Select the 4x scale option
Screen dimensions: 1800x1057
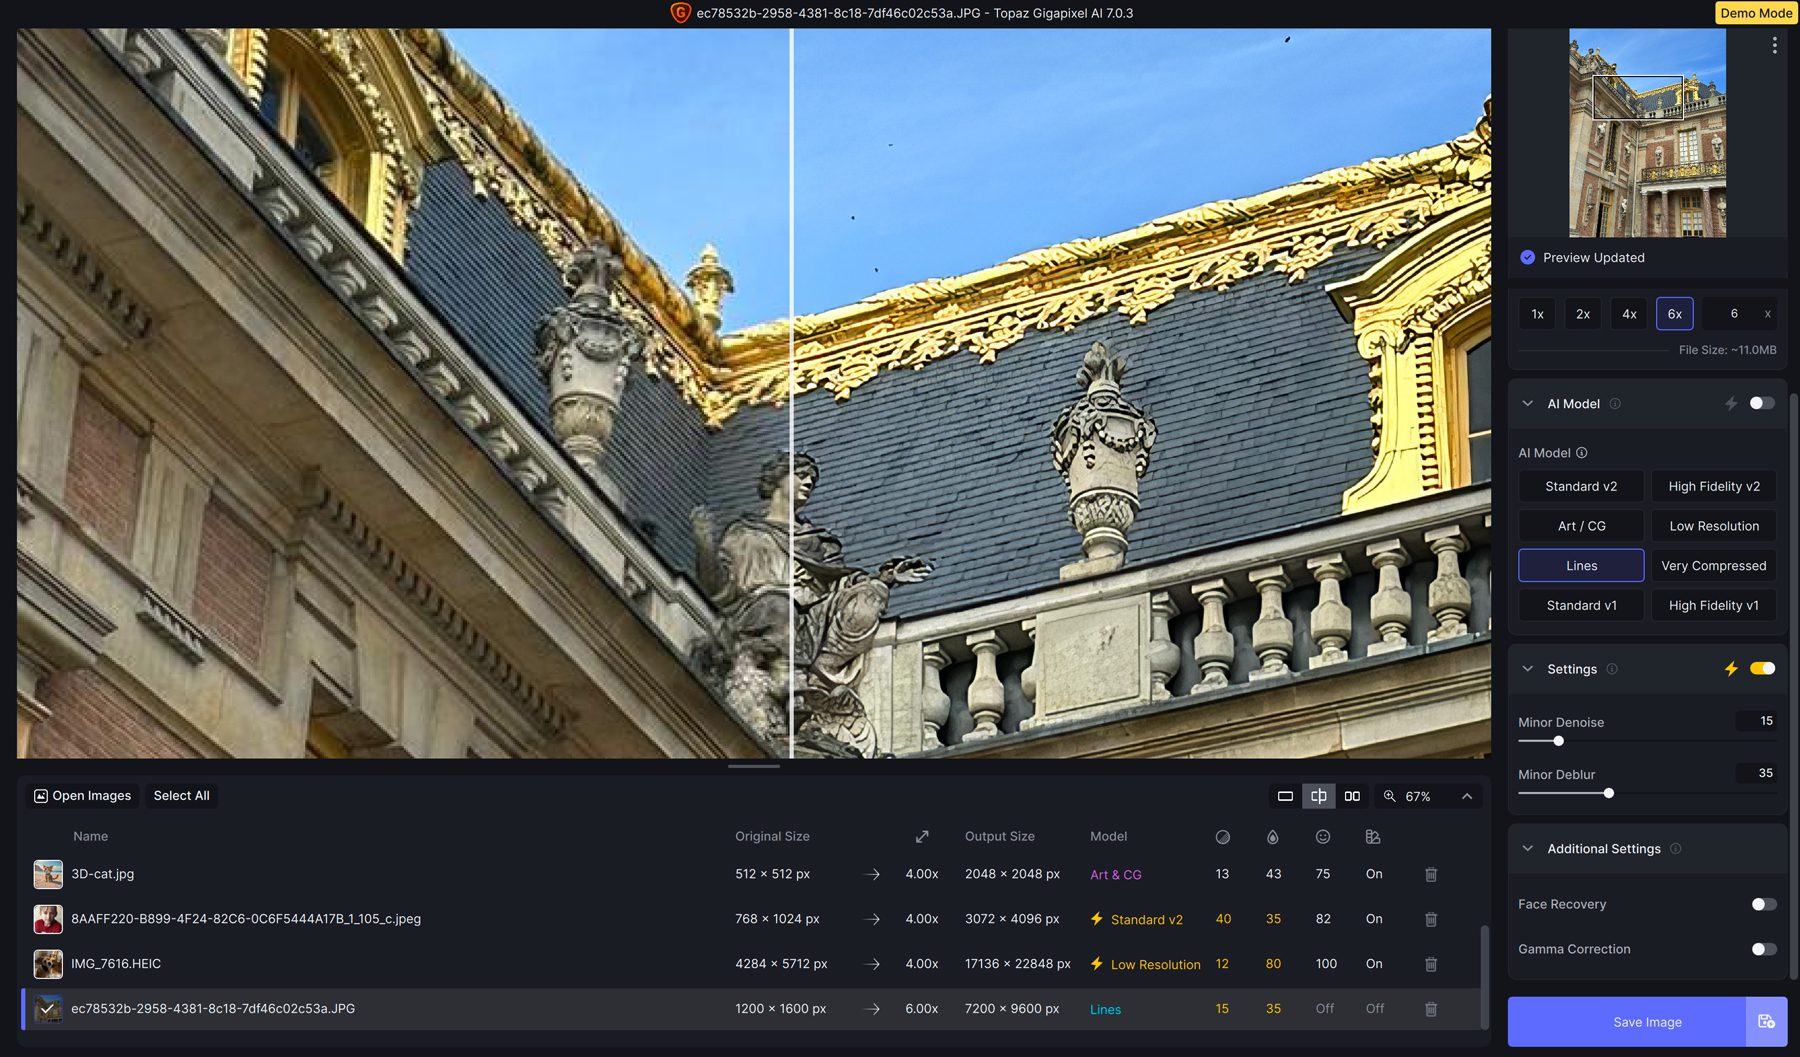pyautogui.click(x=1629, y=314)
